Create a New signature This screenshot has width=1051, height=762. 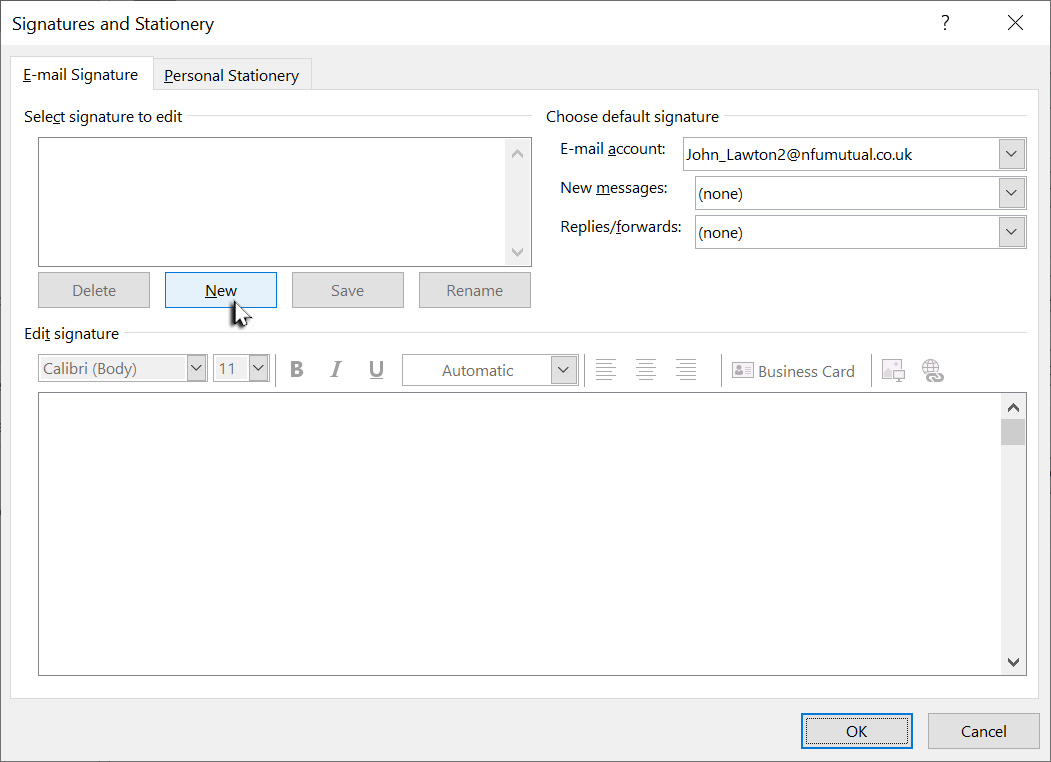click(x=220, y=289)
